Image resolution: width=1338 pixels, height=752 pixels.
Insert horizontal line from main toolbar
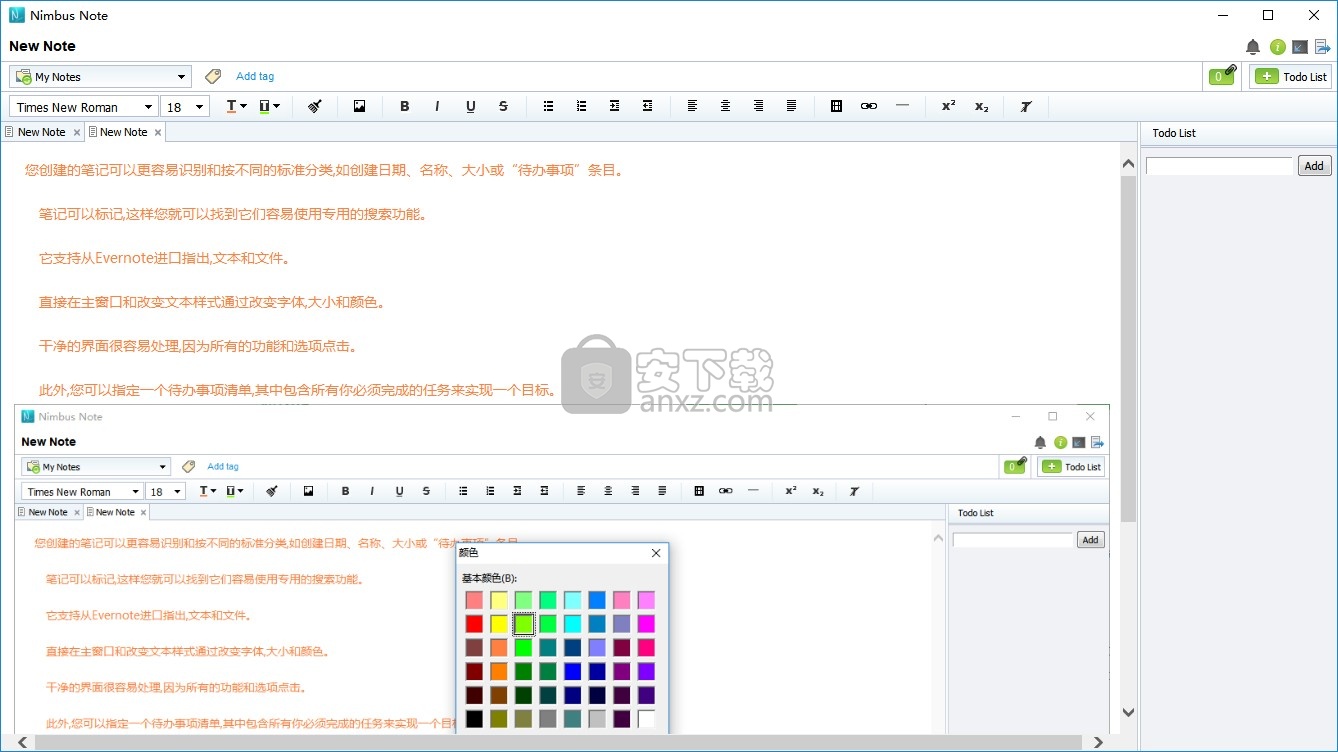tap(902, 105)
